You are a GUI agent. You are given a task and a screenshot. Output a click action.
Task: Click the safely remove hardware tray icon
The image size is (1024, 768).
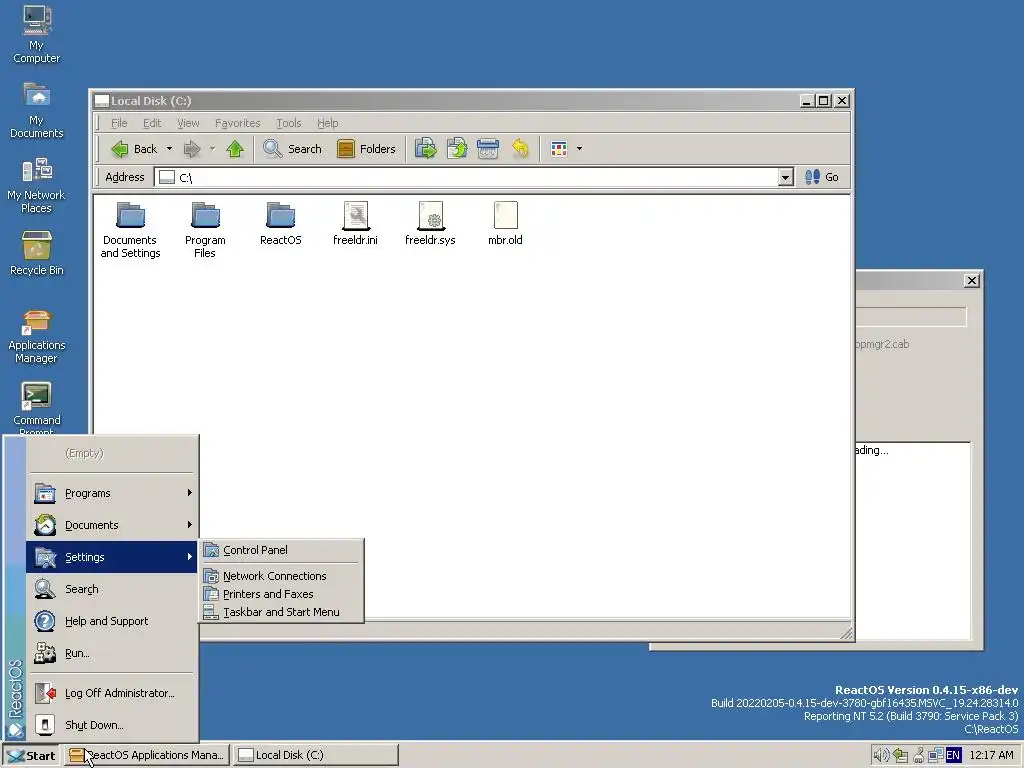click(901, 756)
